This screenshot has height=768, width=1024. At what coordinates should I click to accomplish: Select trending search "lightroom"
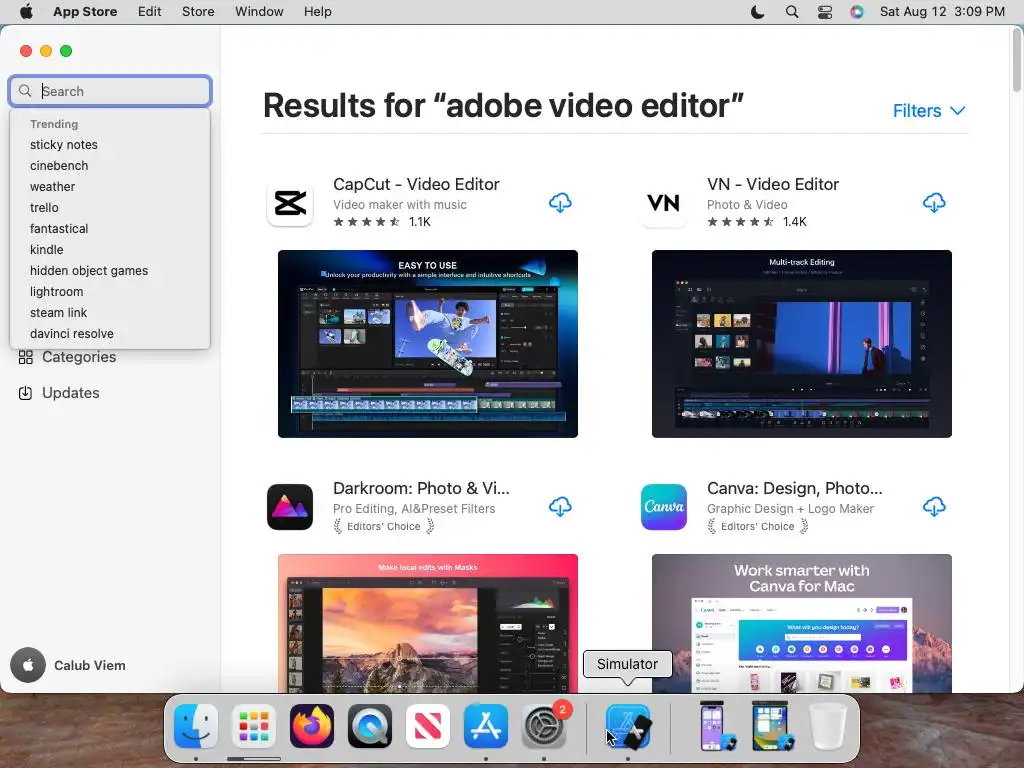pos(56,291)
